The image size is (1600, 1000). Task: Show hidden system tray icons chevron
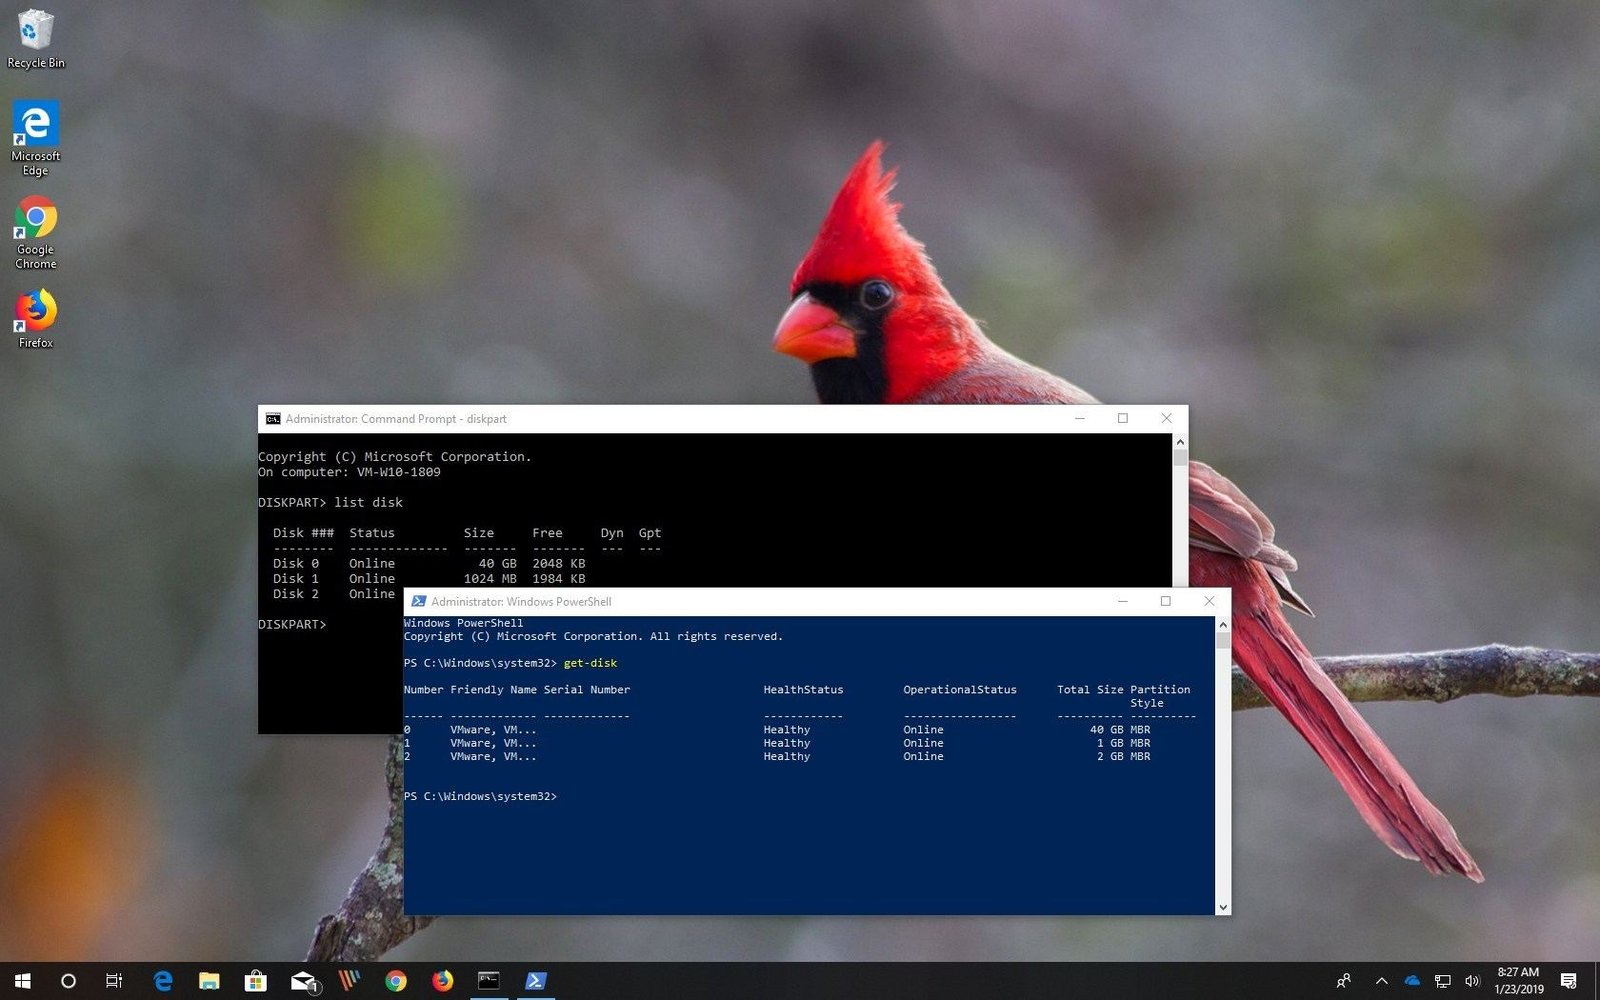pos(1382,981)
